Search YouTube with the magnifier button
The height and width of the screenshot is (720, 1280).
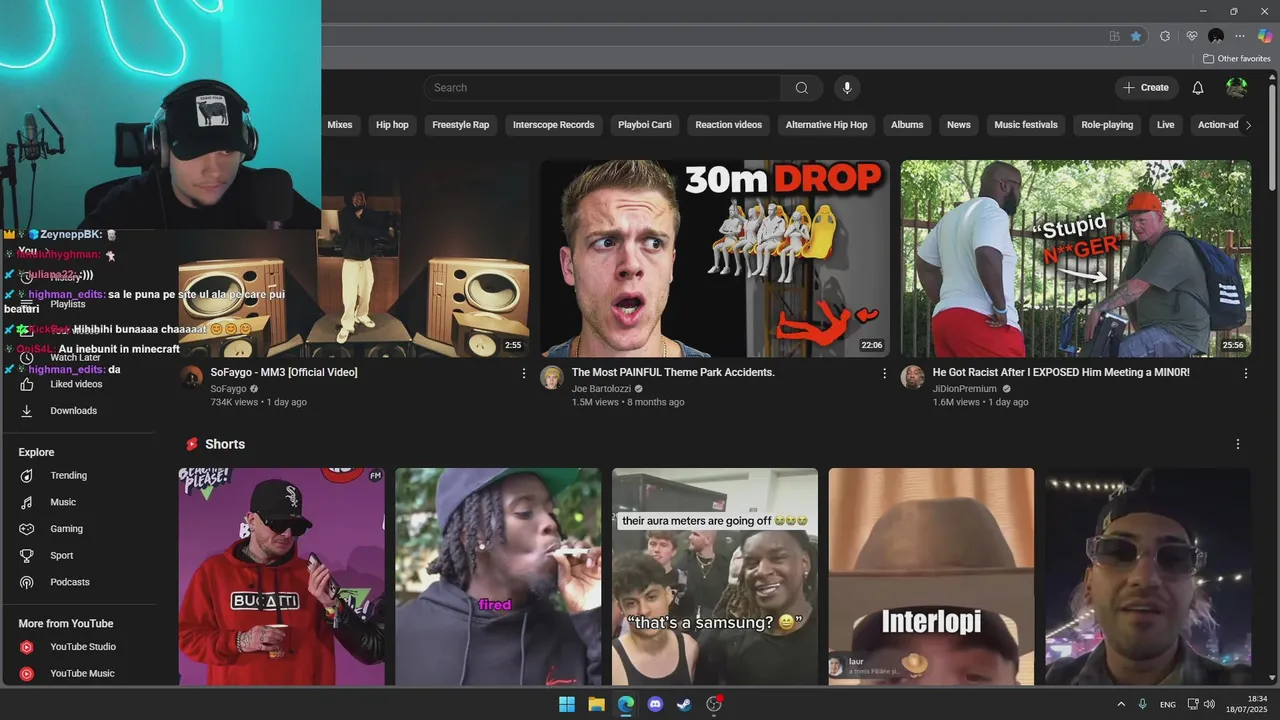click(x=801, y=88)
